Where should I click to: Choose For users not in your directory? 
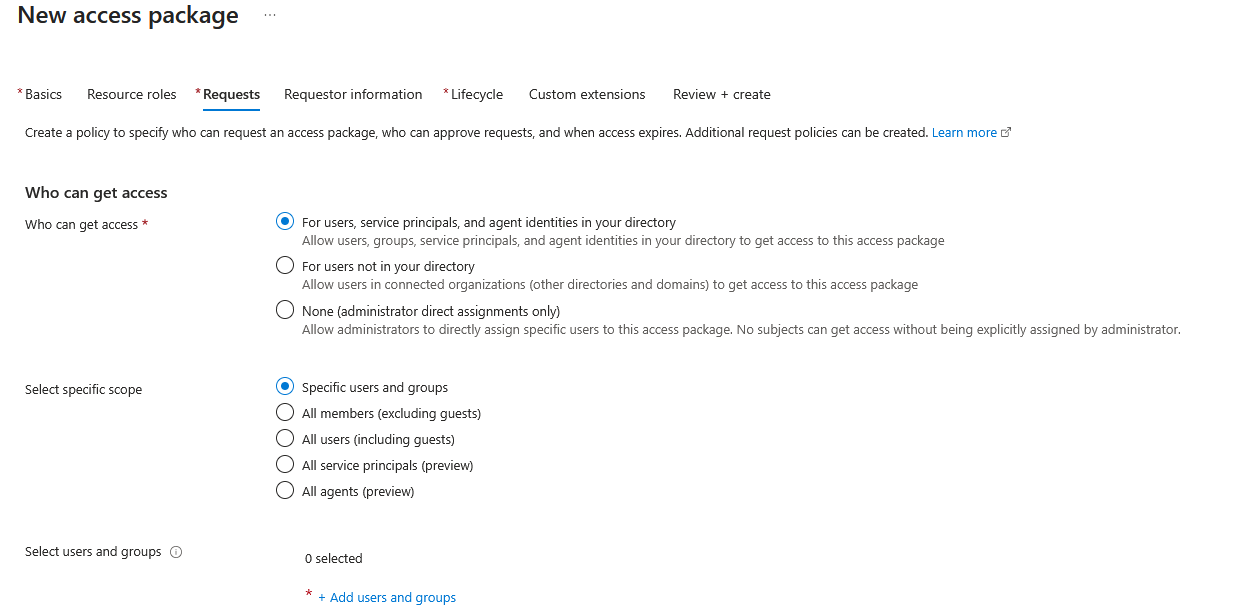(x=285, y=264)
